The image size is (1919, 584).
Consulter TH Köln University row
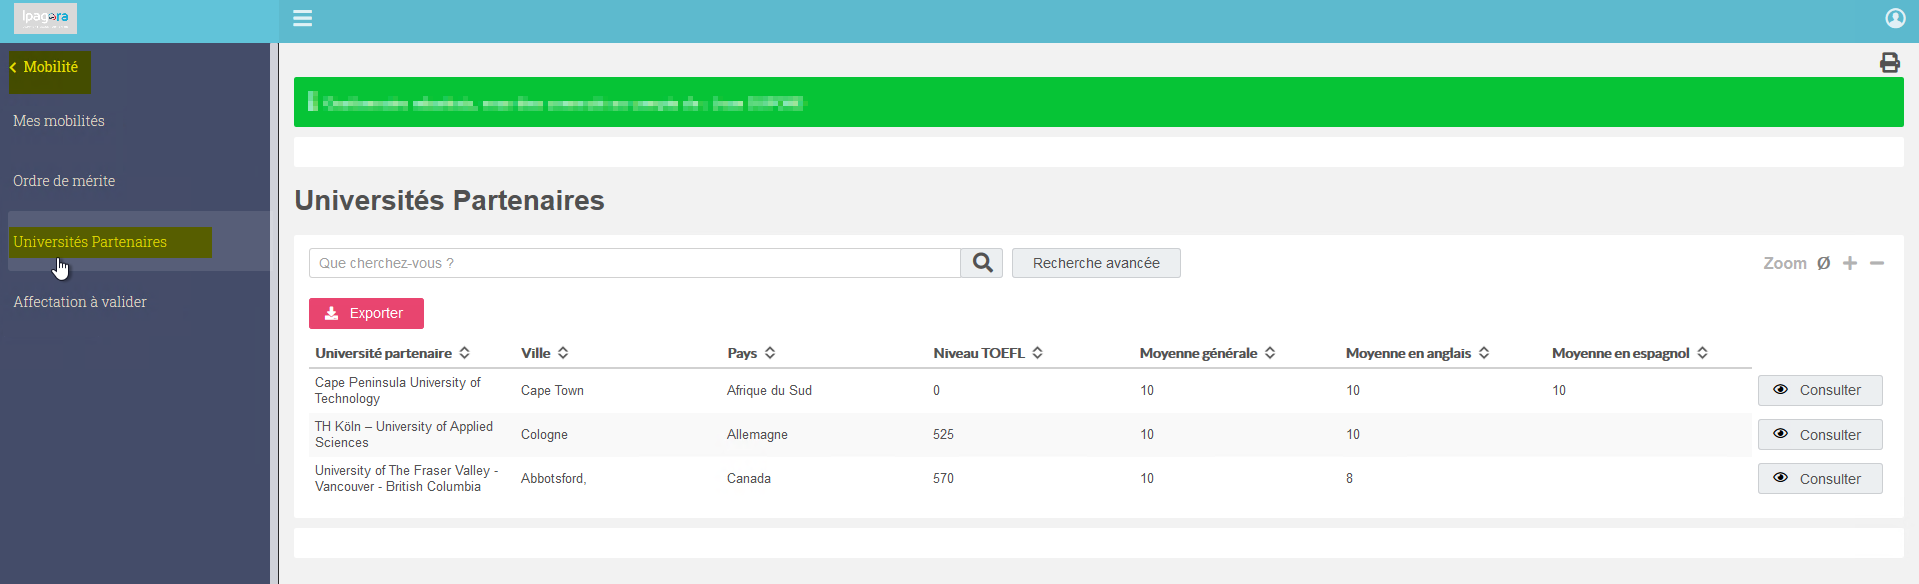pos(1820,435)
